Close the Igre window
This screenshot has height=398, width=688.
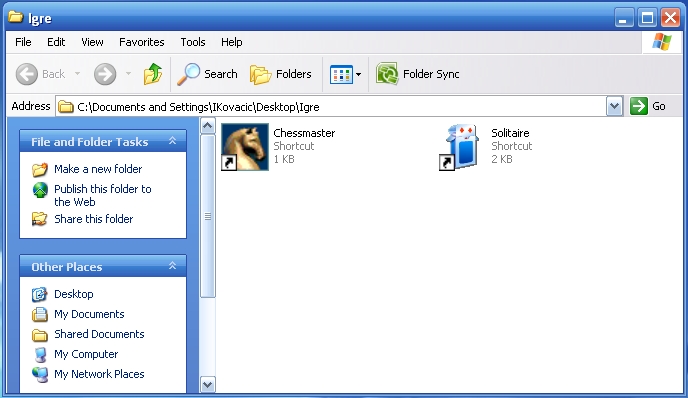670,18
